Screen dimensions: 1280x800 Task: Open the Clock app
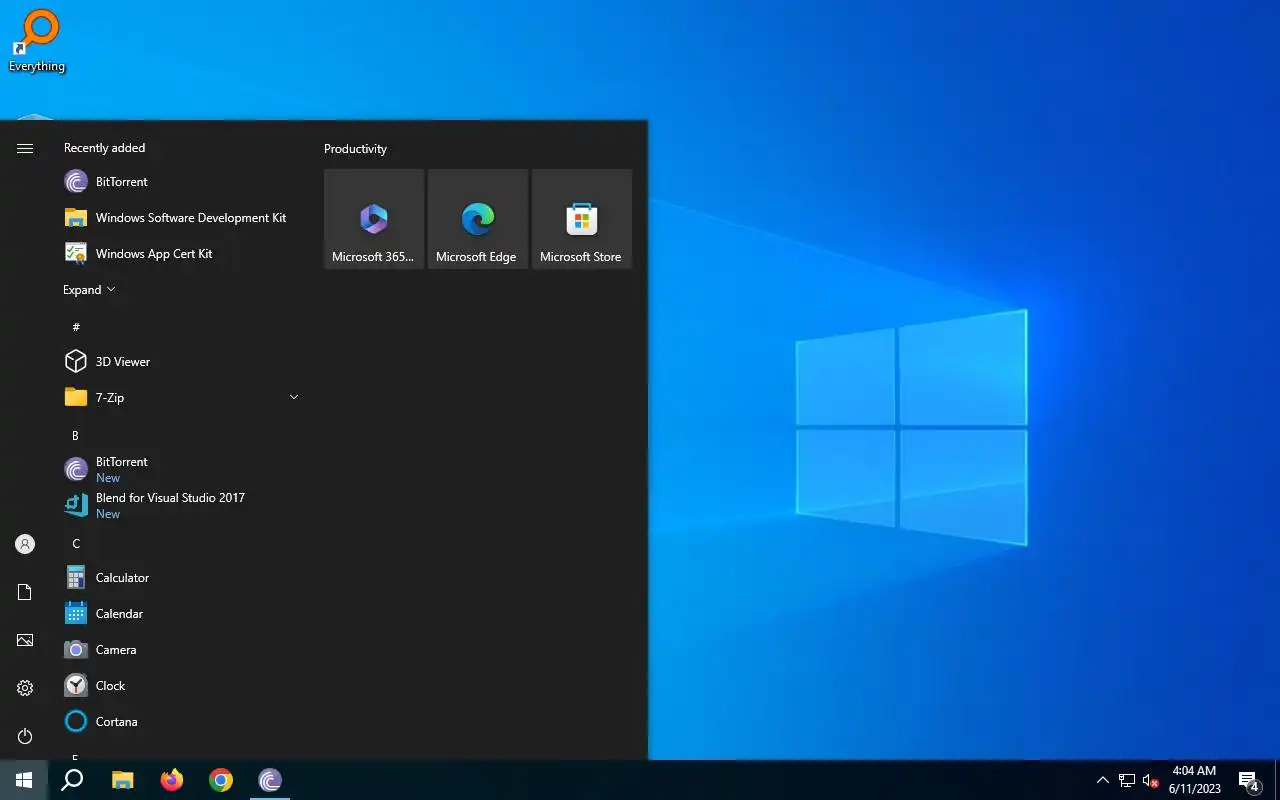click(x=181, y=686)
